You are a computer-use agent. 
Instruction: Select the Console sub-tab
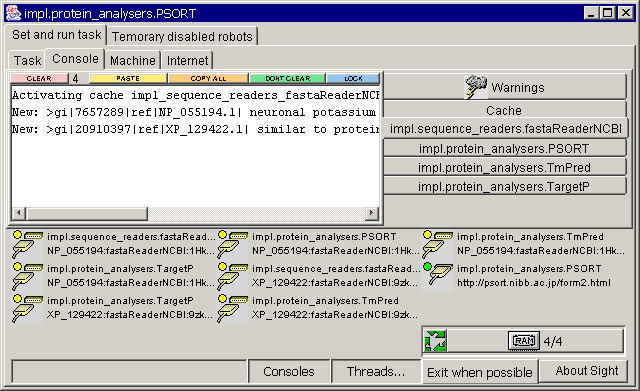(x=75, y=59)
